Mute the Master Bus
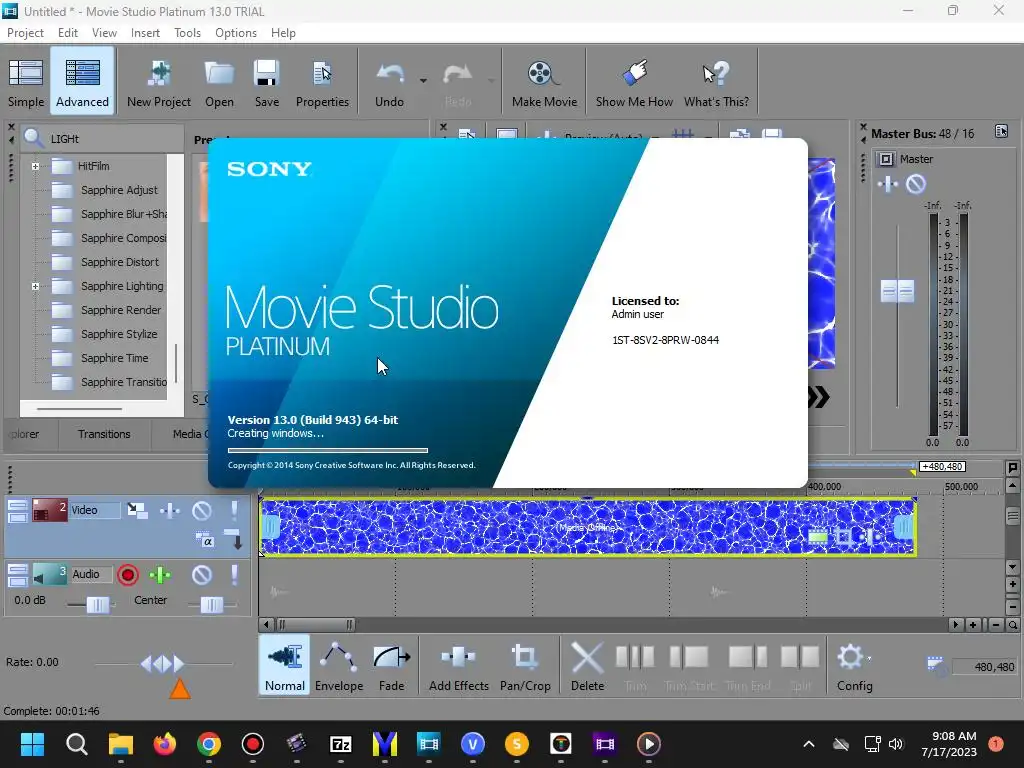 [x=916, y=184]
